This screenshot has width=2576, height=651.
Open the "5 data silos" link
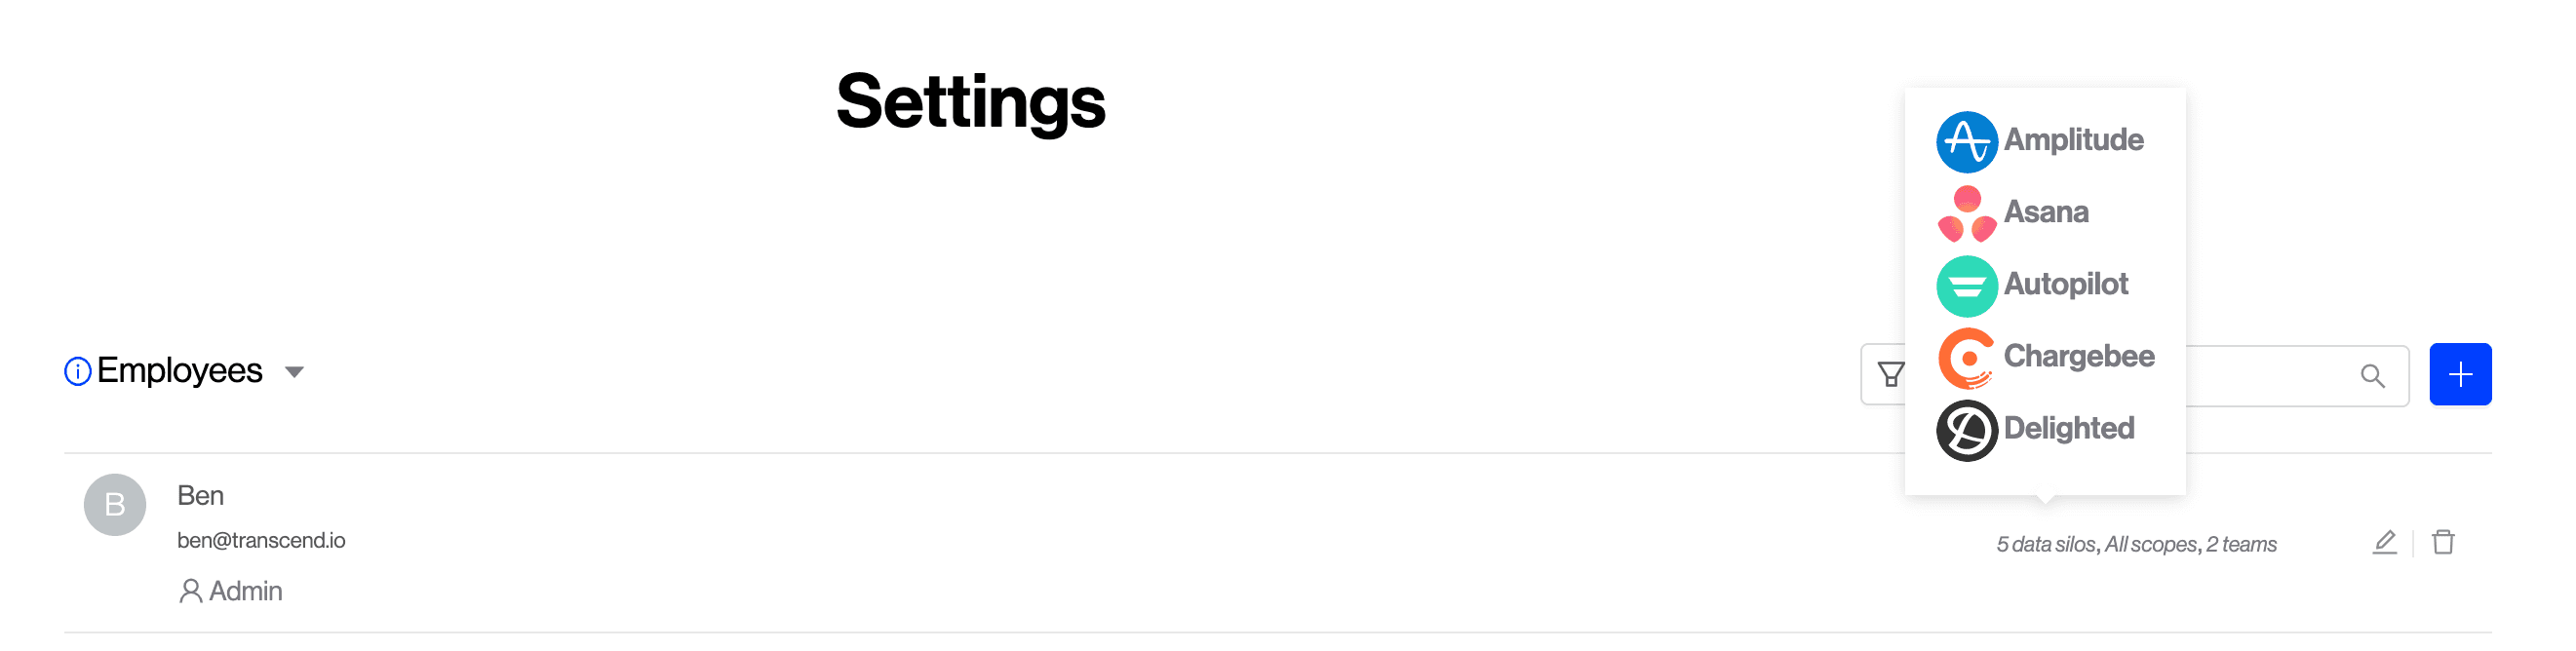click(2045, 545)
